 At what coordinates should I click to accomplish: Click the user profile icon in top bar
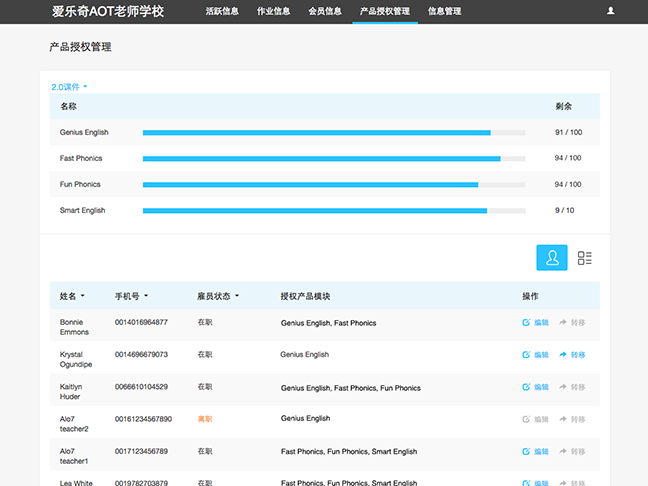coord(611,11)
